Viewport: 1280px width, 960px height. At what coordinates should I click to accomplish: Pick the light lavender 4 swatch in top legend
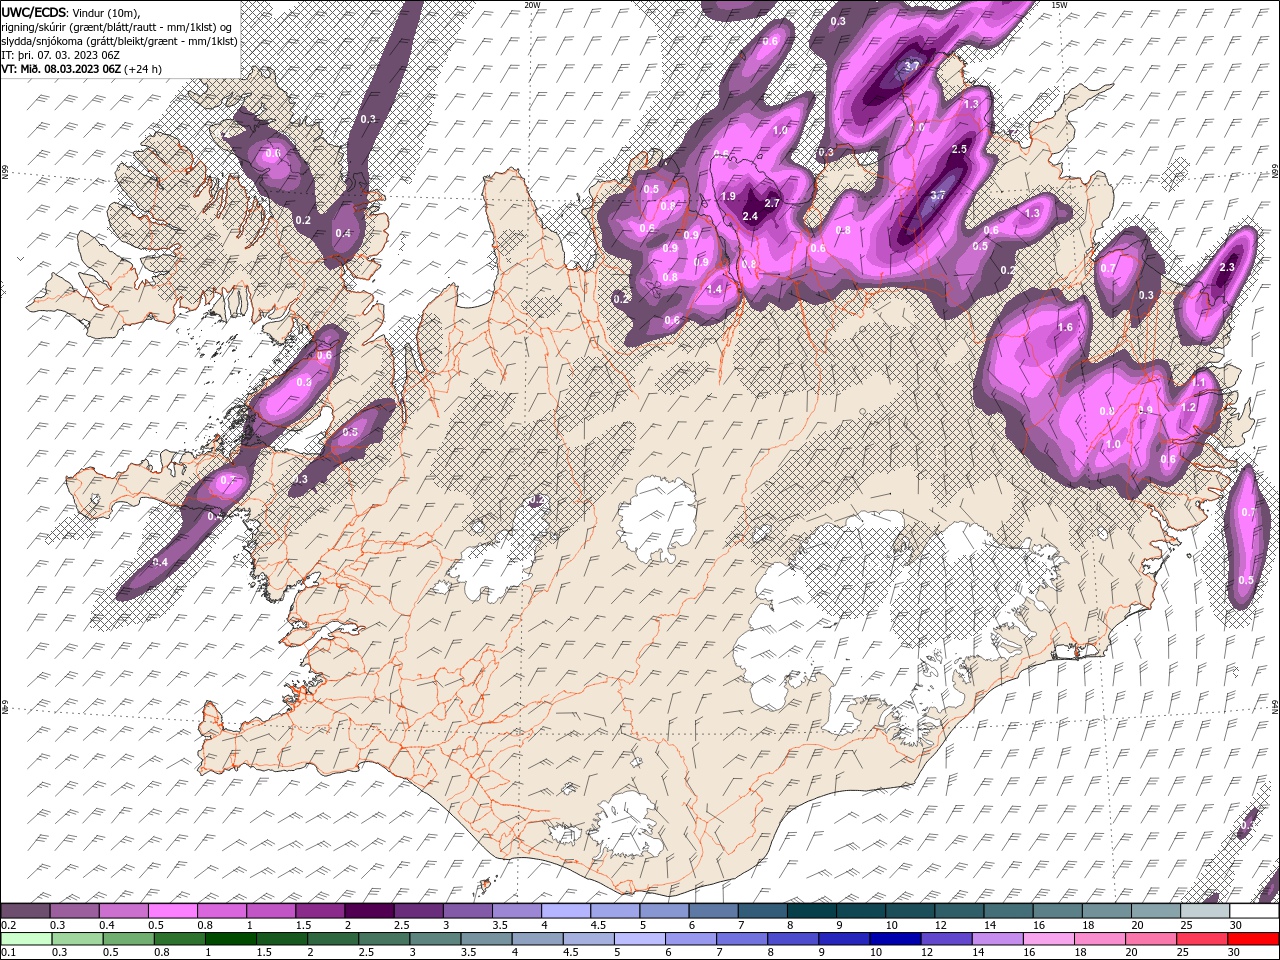pos(565,911)
